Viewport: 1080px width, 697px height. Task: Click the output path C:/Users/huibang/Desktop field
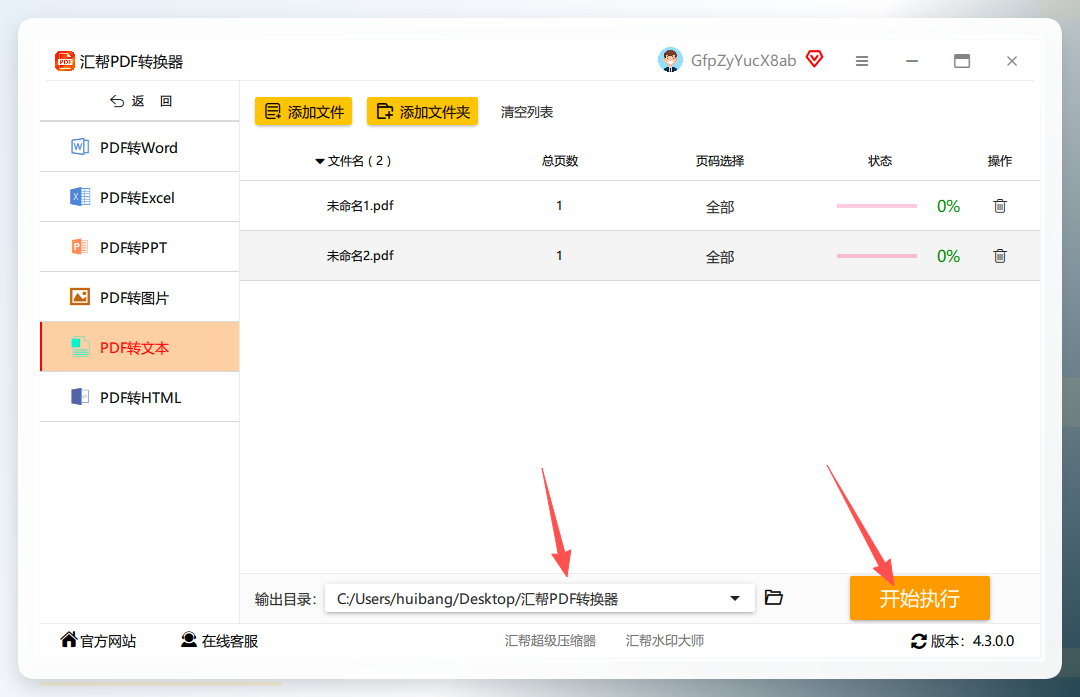click(539, 599)
